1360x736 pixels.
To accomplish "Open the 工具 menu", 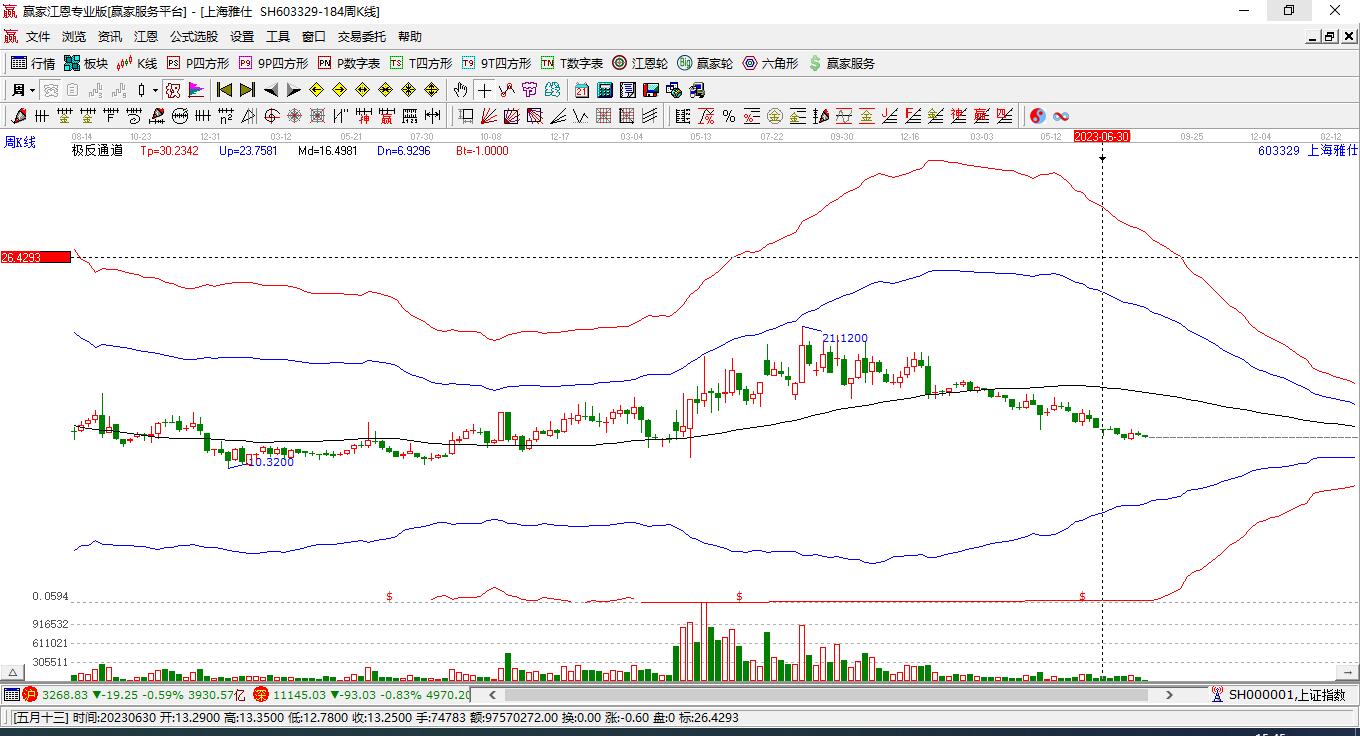I will (278, 37).
